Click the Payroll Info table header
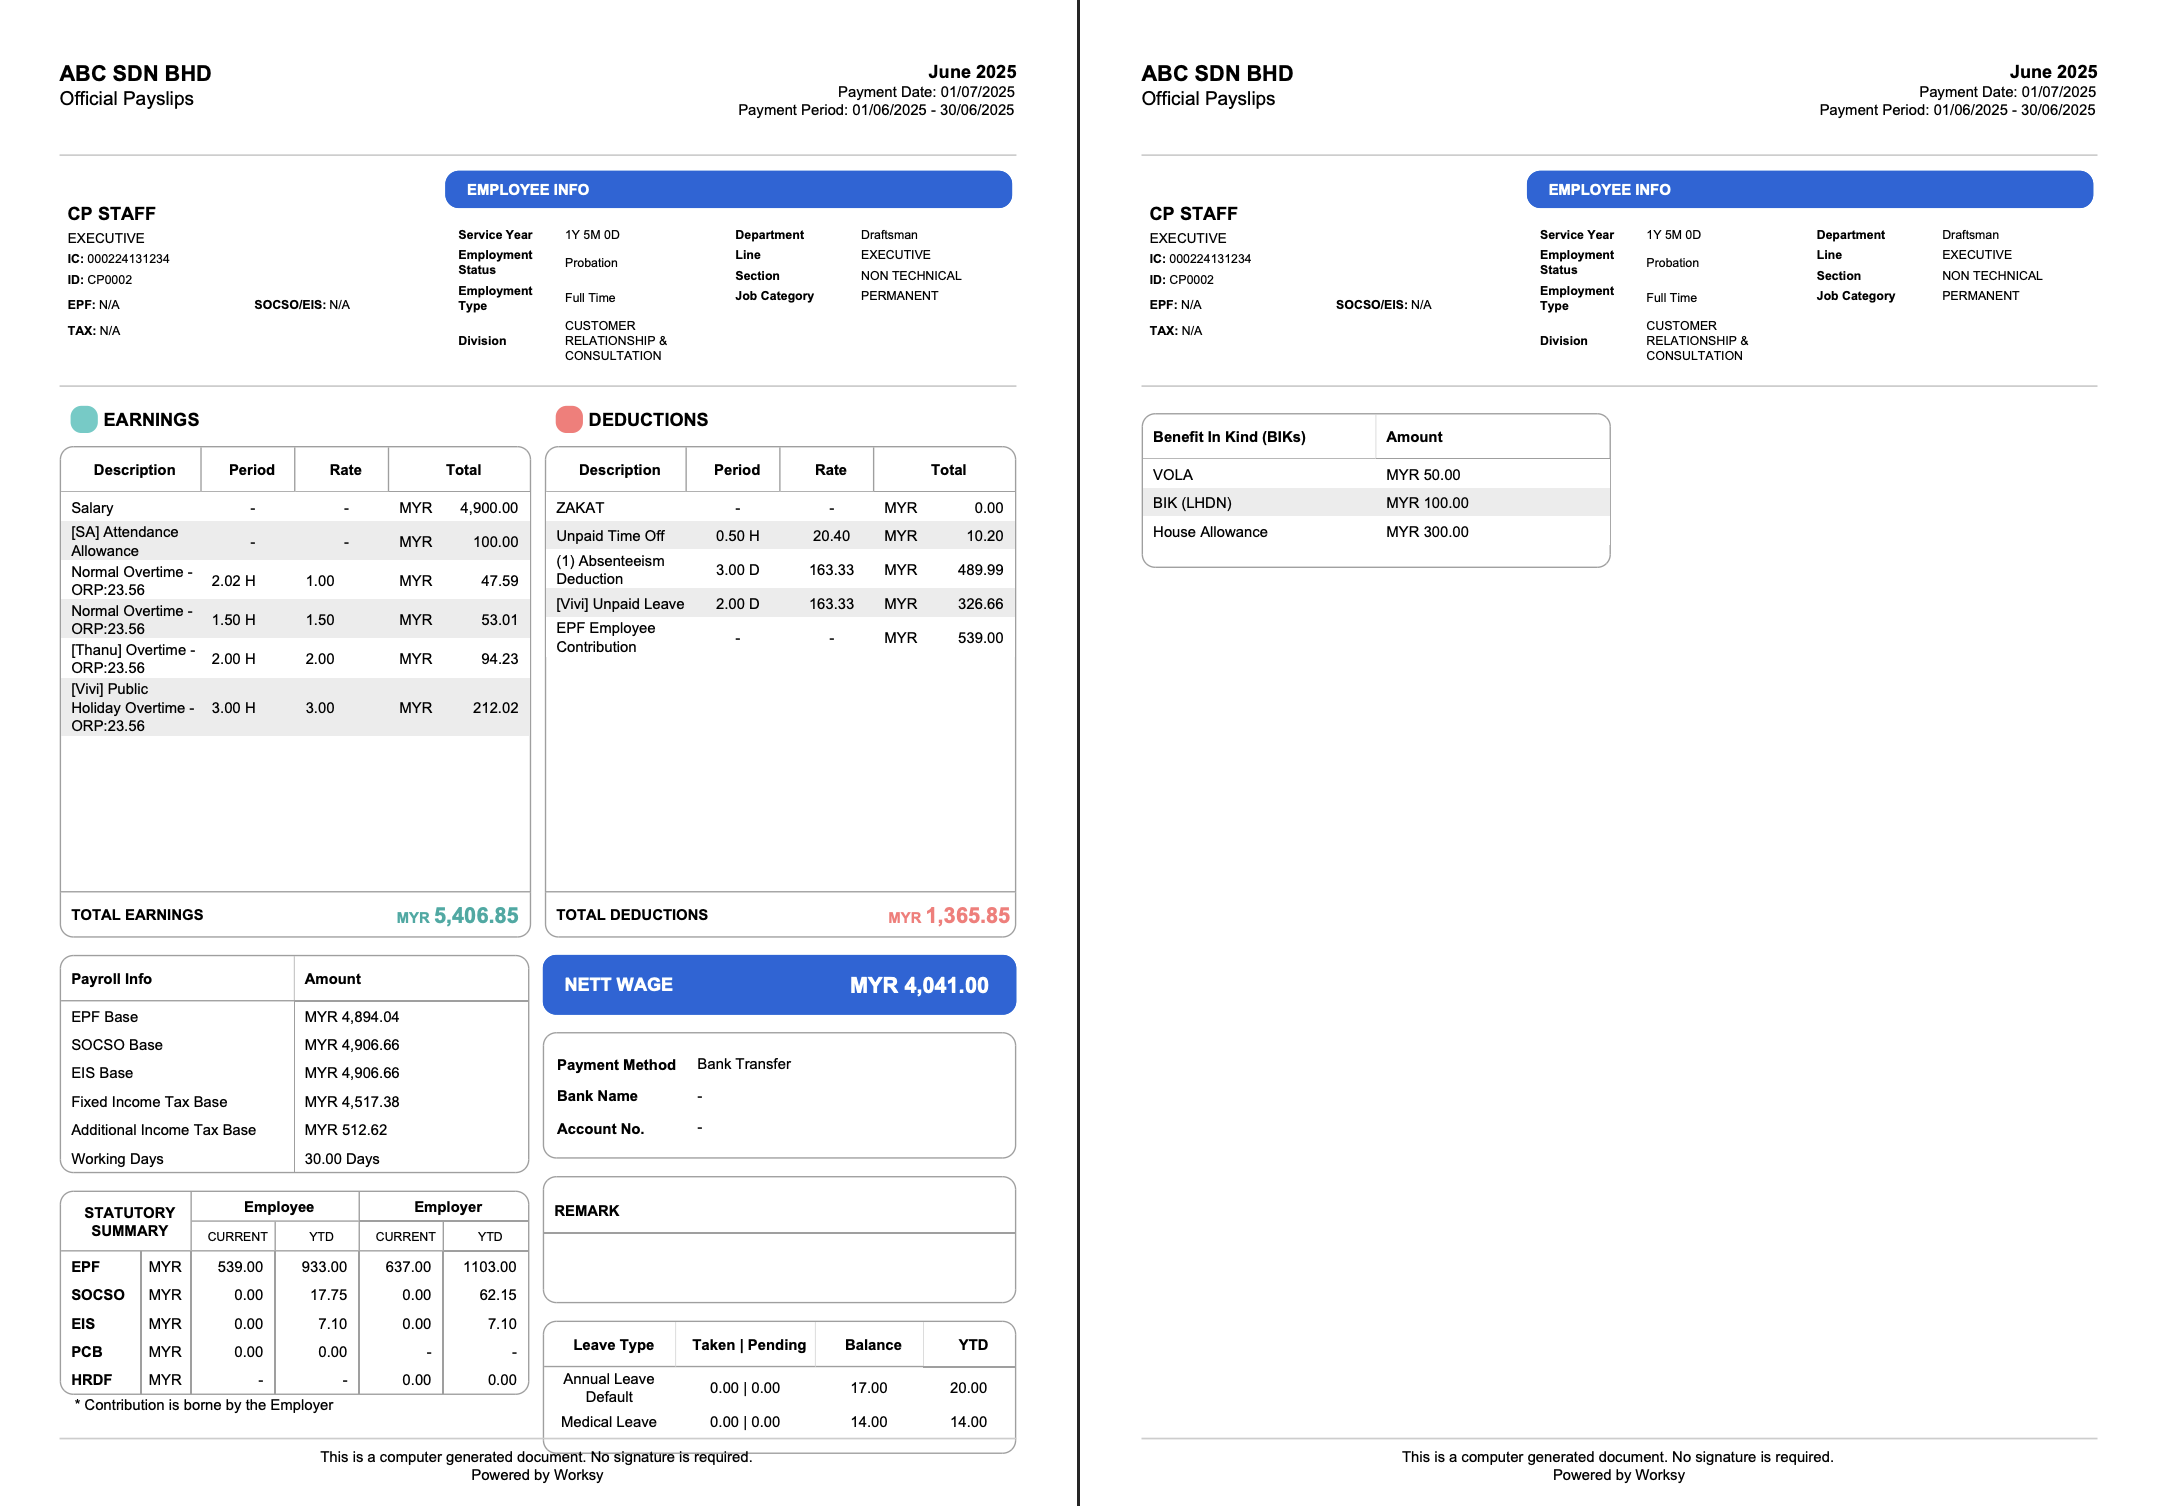This screenshot has height=1506, width=2158. click(x=111, y=979)
